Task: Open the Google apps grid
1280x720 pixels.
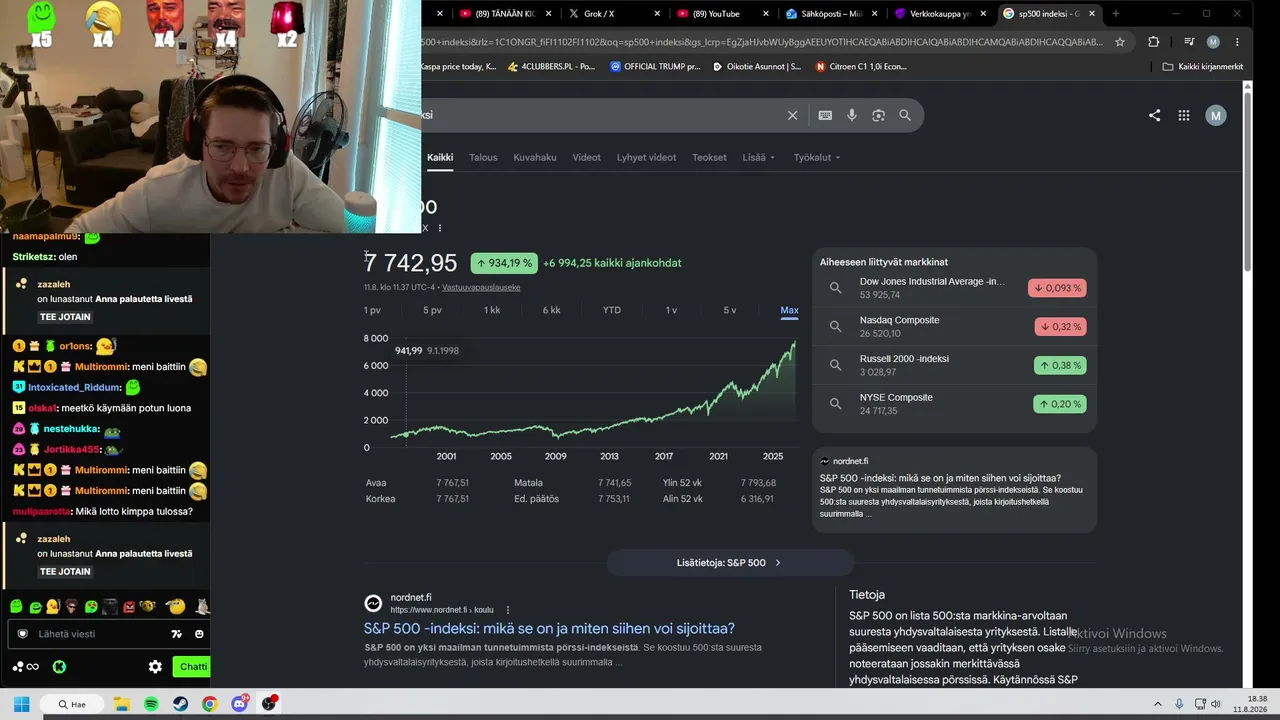Action: pyautogui.click(x=1184, y=115)
